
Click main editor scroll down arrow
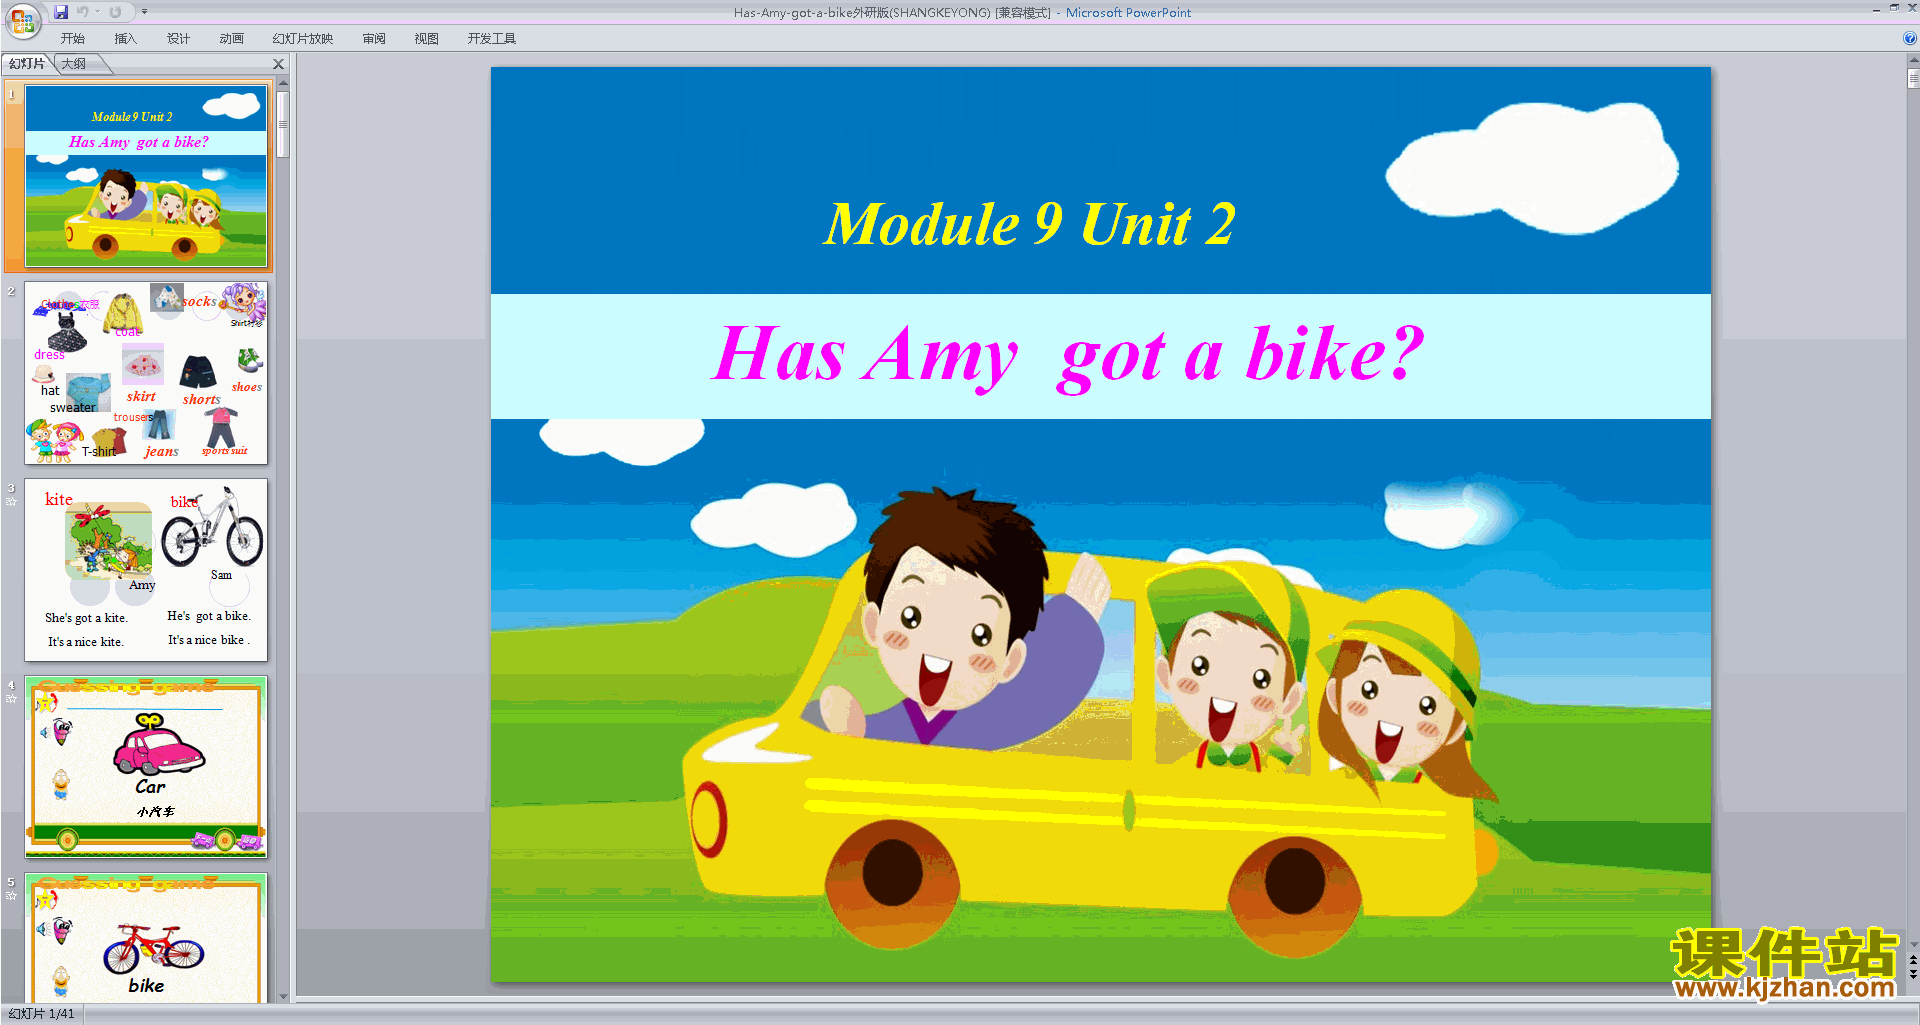[x=1913, y=944]
